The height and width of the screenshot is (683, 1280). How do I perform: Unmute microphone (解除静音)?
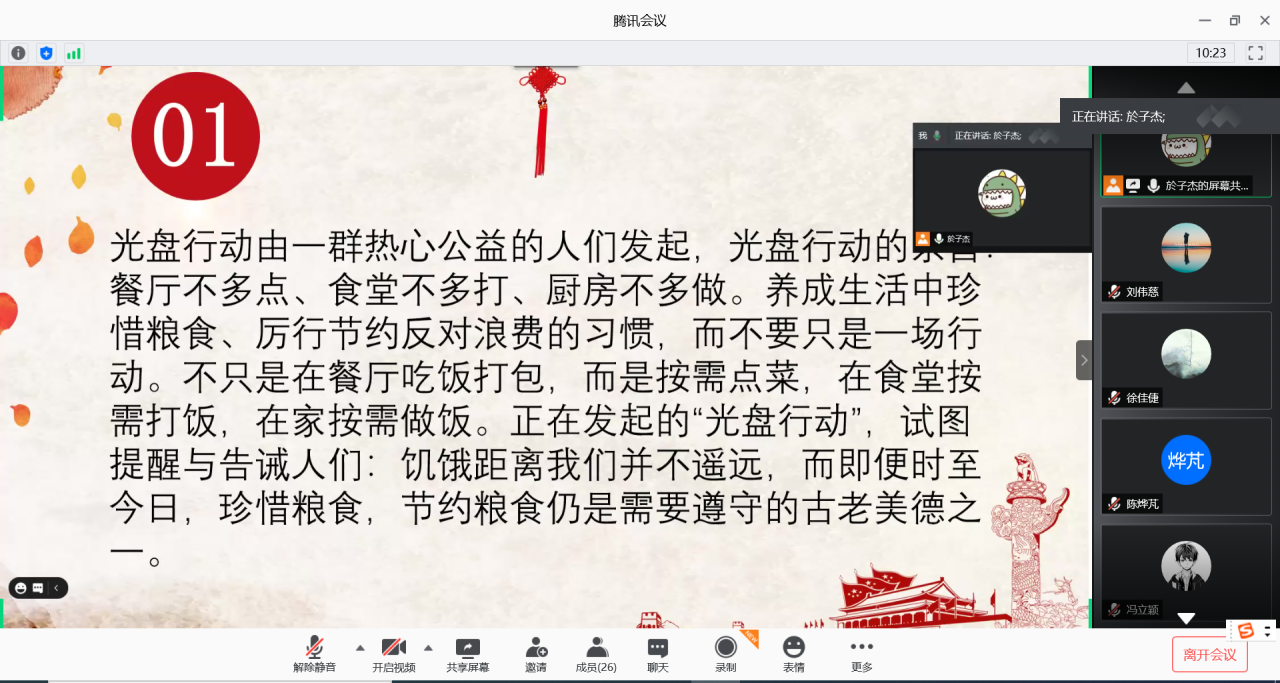coord(314,655)
